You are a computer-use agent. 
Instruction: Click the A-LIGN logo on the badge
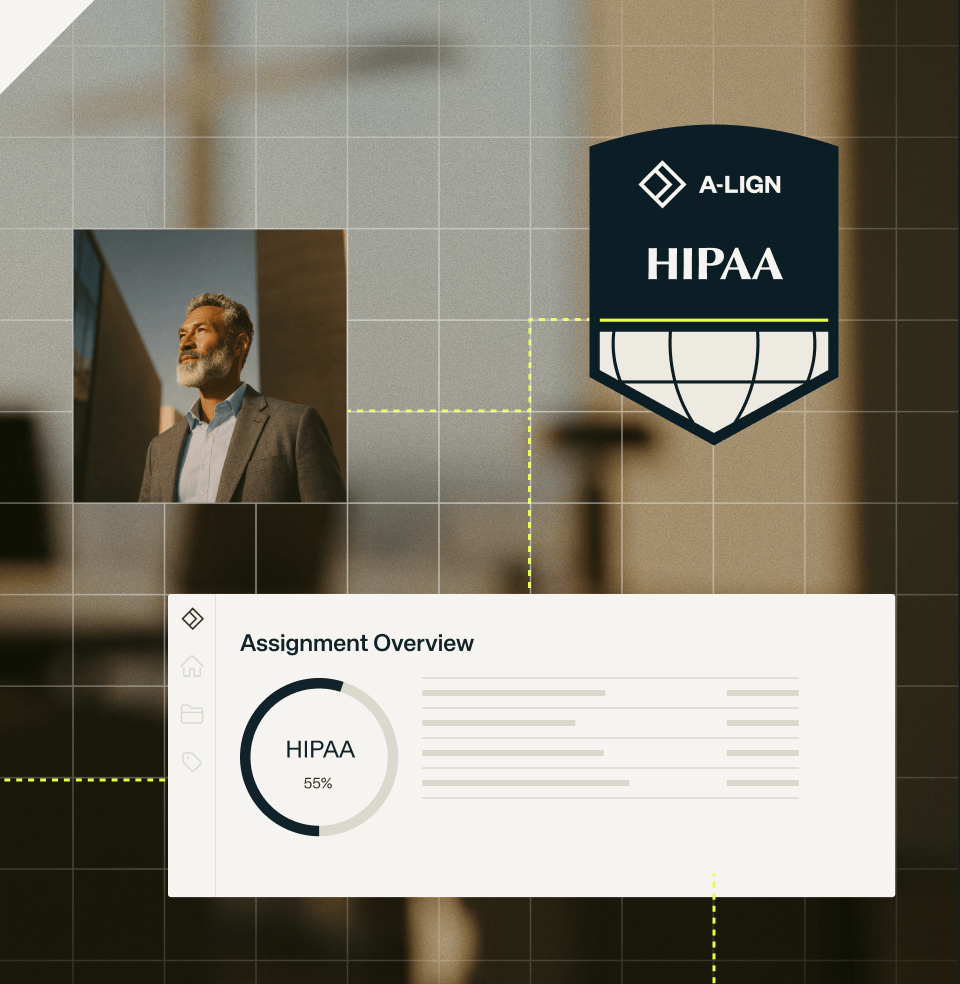710,184
